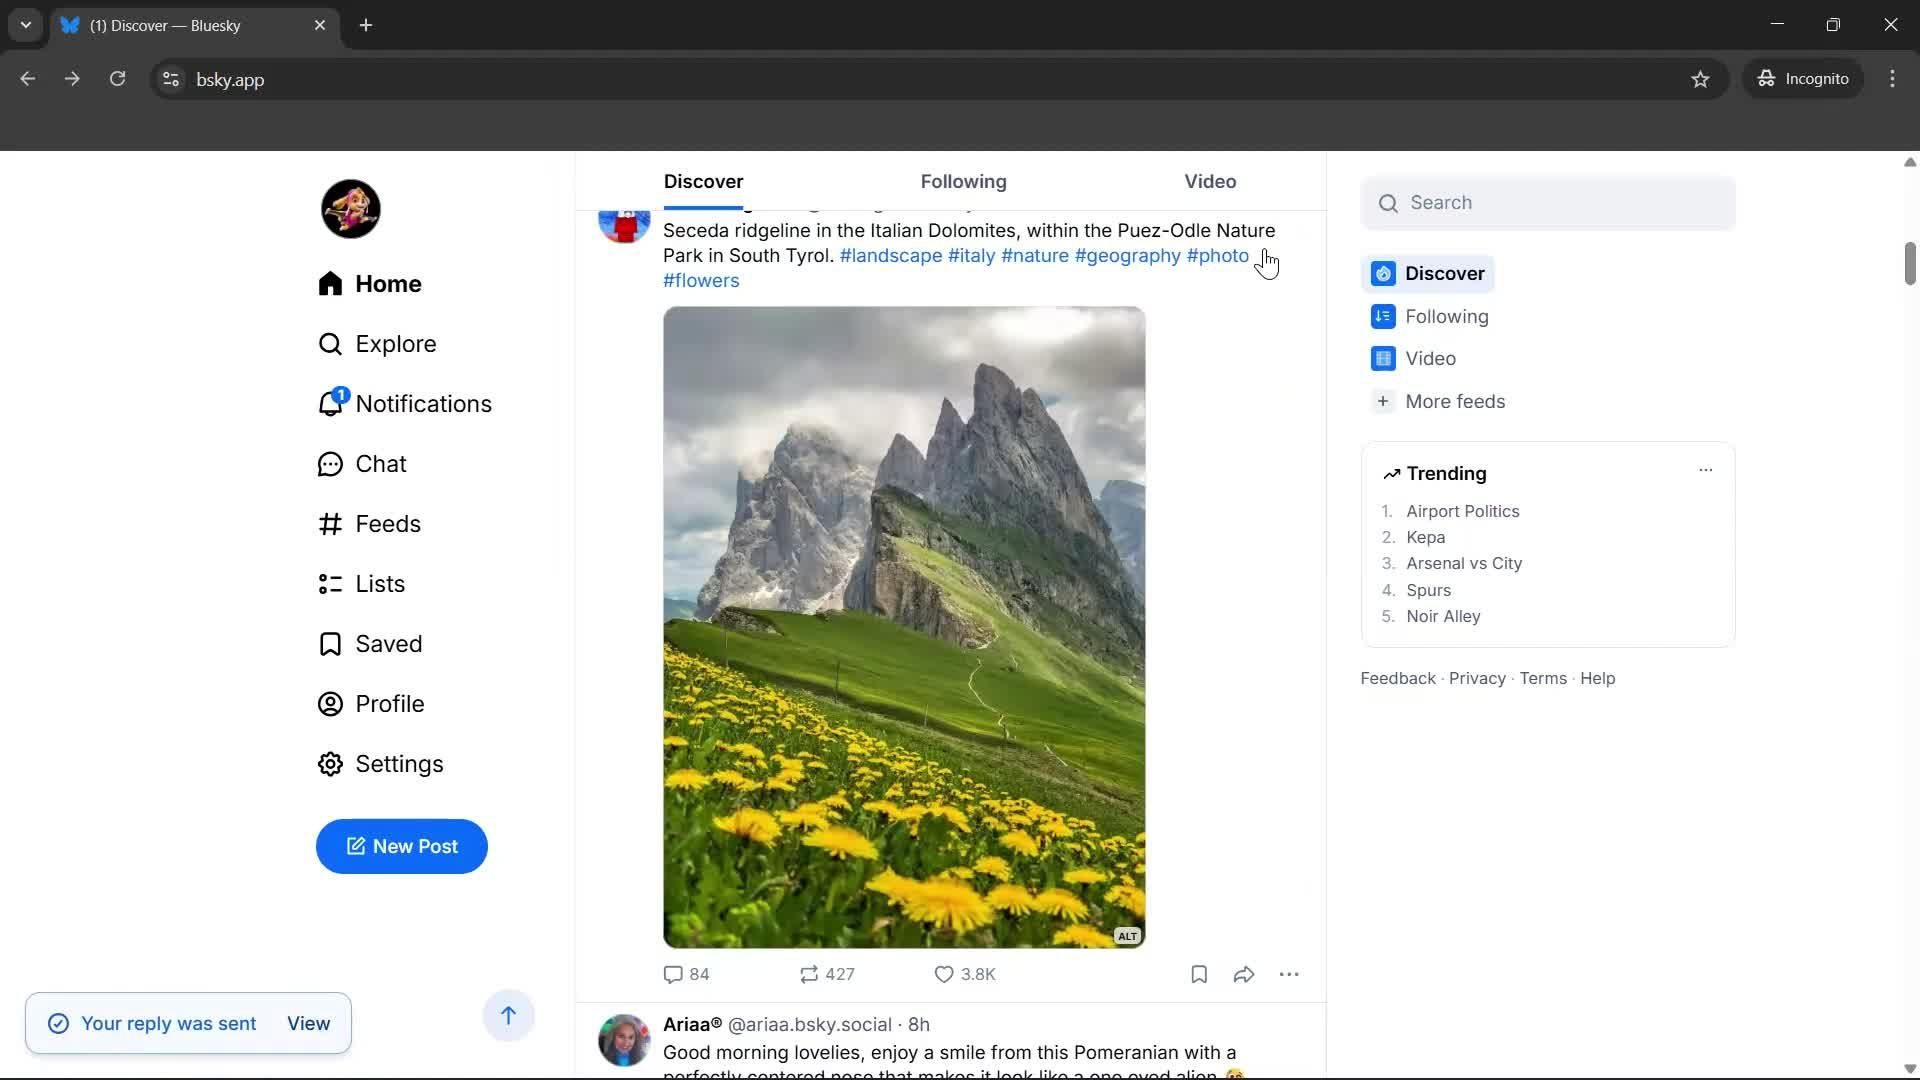Open the browser tab search arrow
This screenshot has height=1080, width=1920.
tap(25, 25)
